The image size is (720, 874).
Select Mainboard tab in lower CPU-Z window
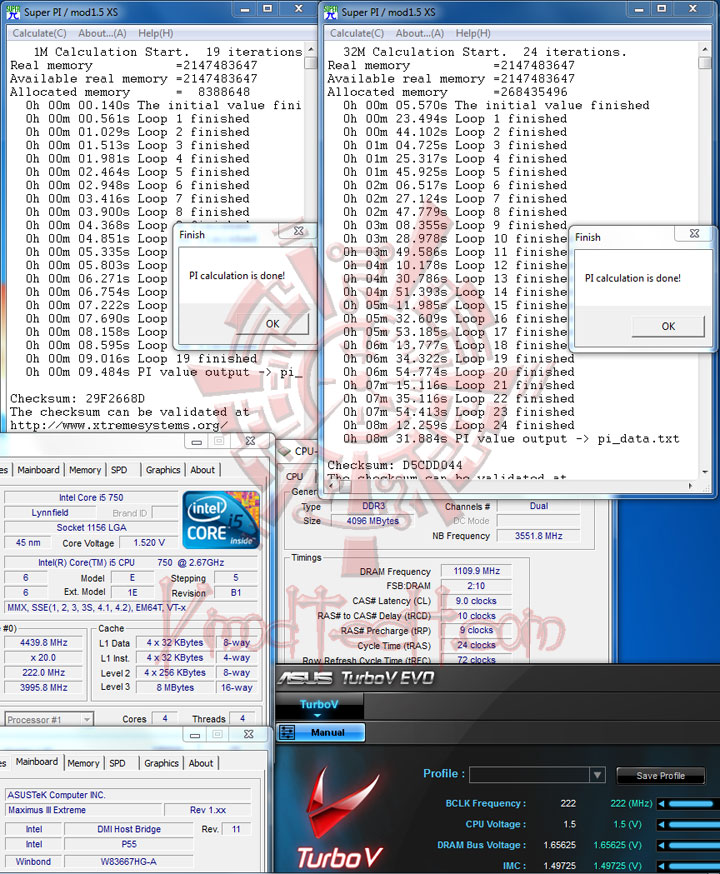tap(36, 761)
